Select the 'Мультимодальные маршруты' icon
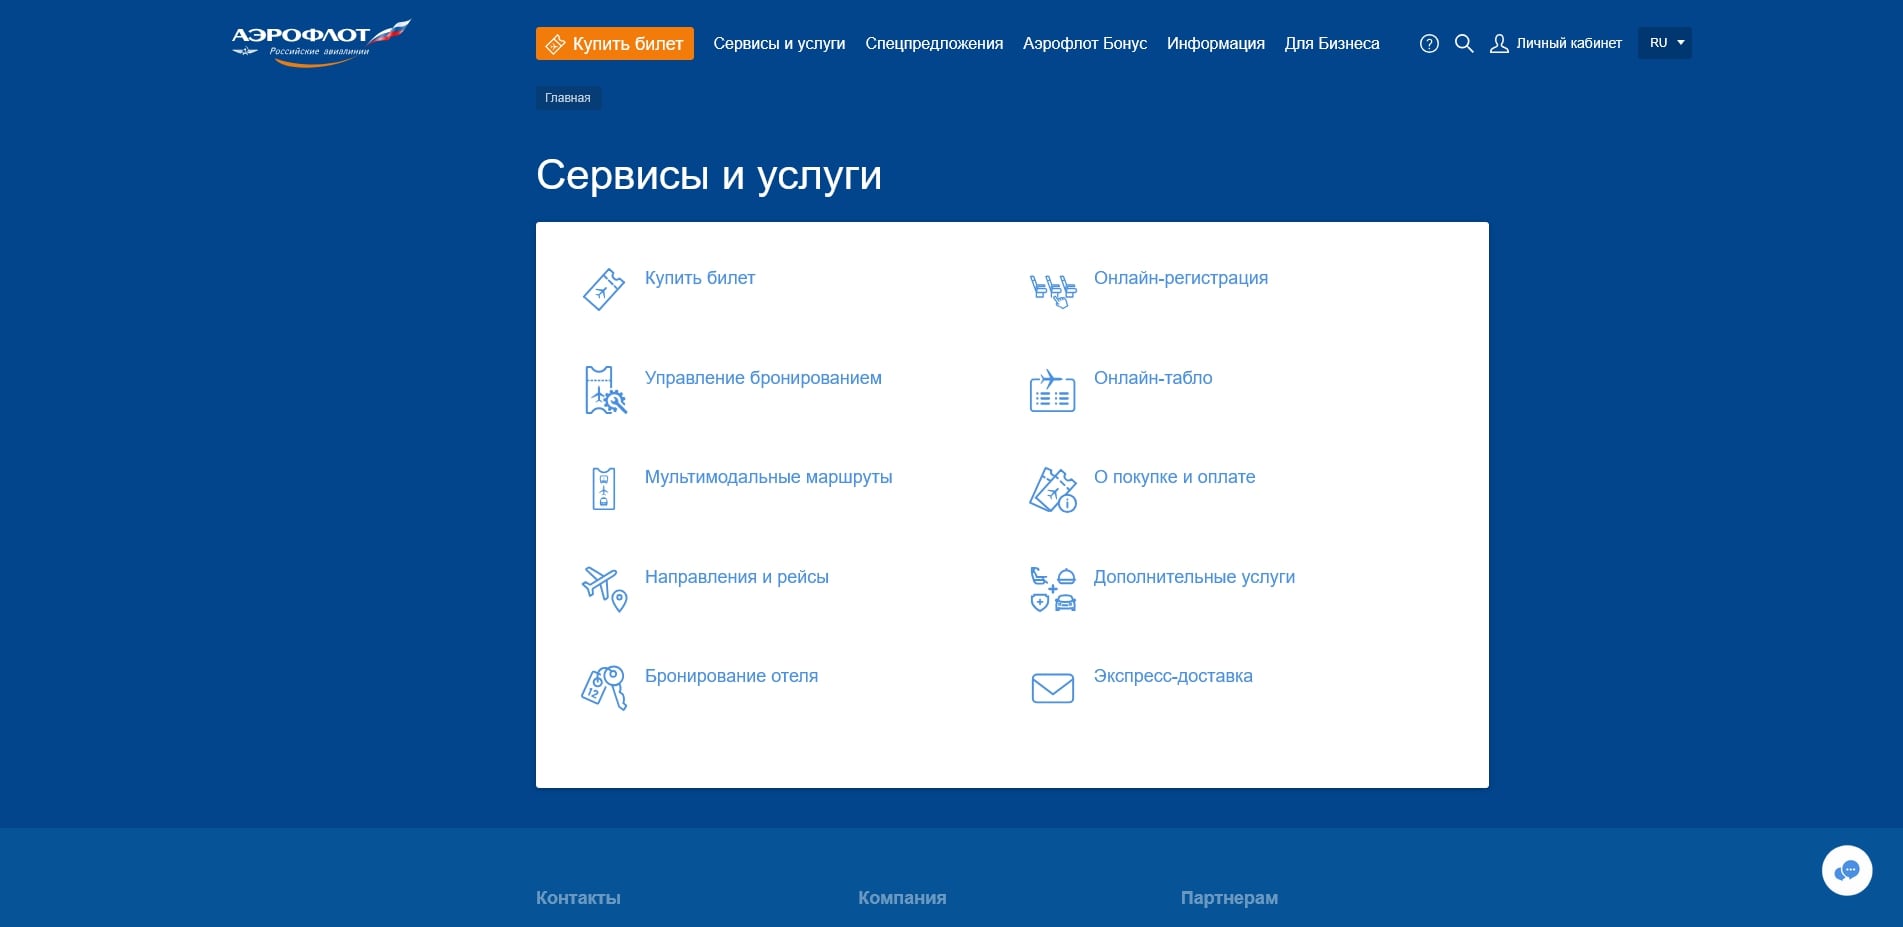Viewport: 1903px width, 927px height. click(603, 489)
